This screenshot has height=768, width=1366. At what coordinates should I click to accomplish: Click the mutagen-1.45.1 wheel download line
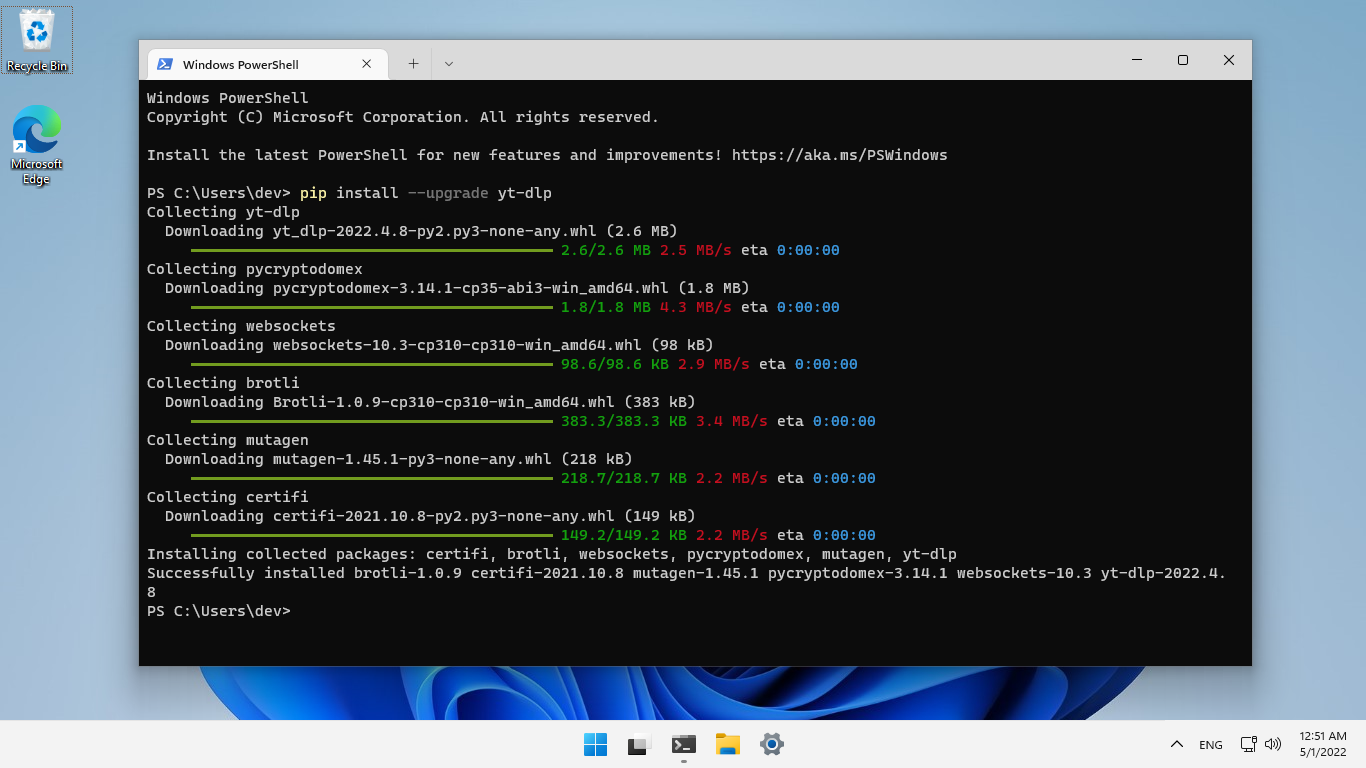[399, 459]
